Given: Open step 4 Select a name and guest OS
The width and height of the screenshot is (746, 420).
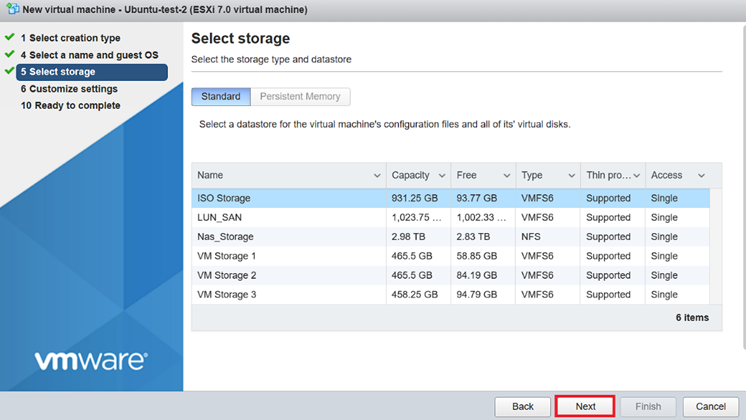Looking at the screenshot, I should point(89,55).
